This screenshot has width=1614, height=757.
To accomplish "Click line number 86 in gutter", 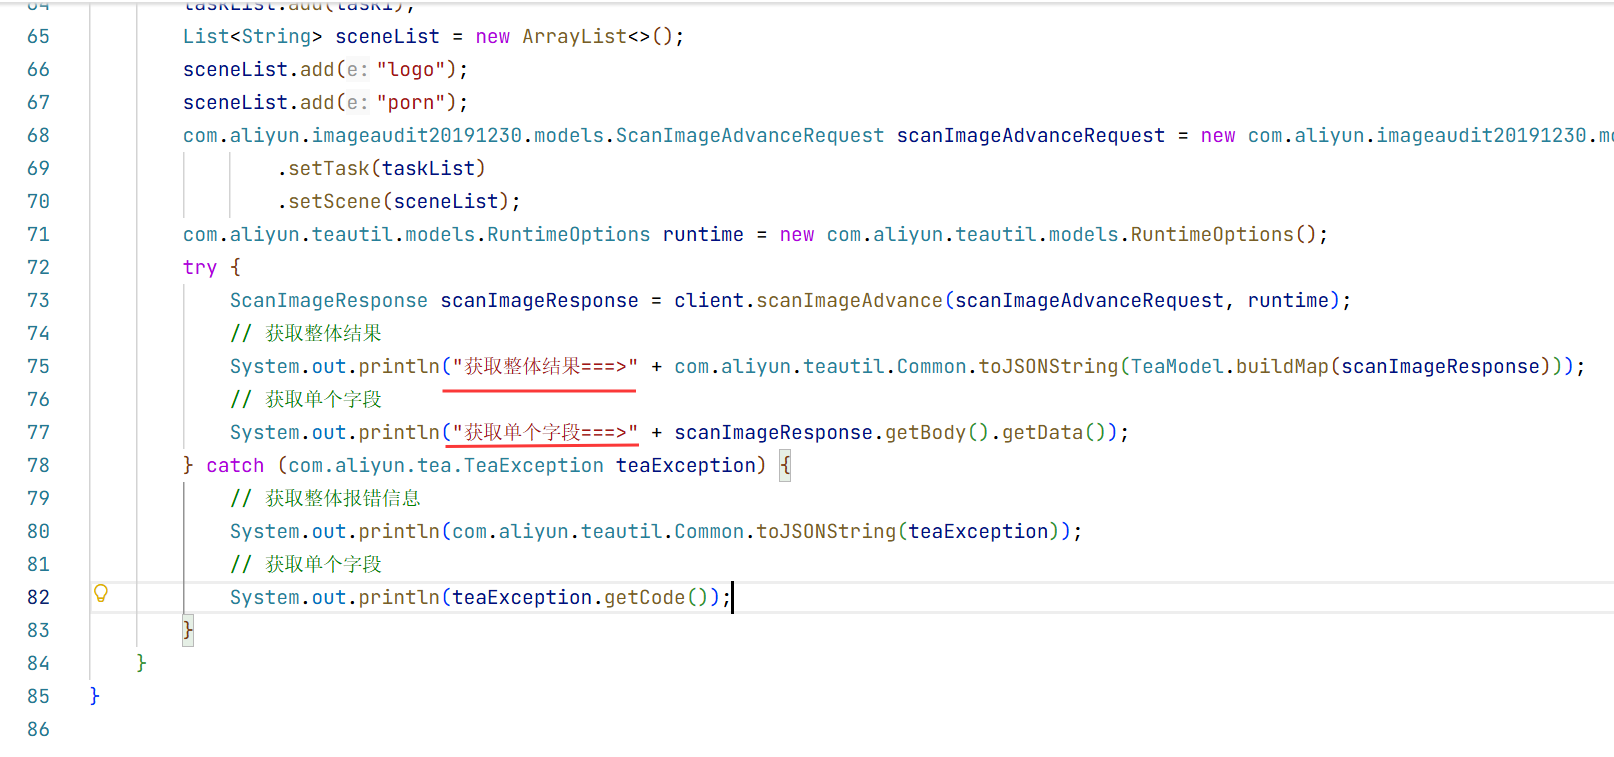I will click(x=38, y=730).
